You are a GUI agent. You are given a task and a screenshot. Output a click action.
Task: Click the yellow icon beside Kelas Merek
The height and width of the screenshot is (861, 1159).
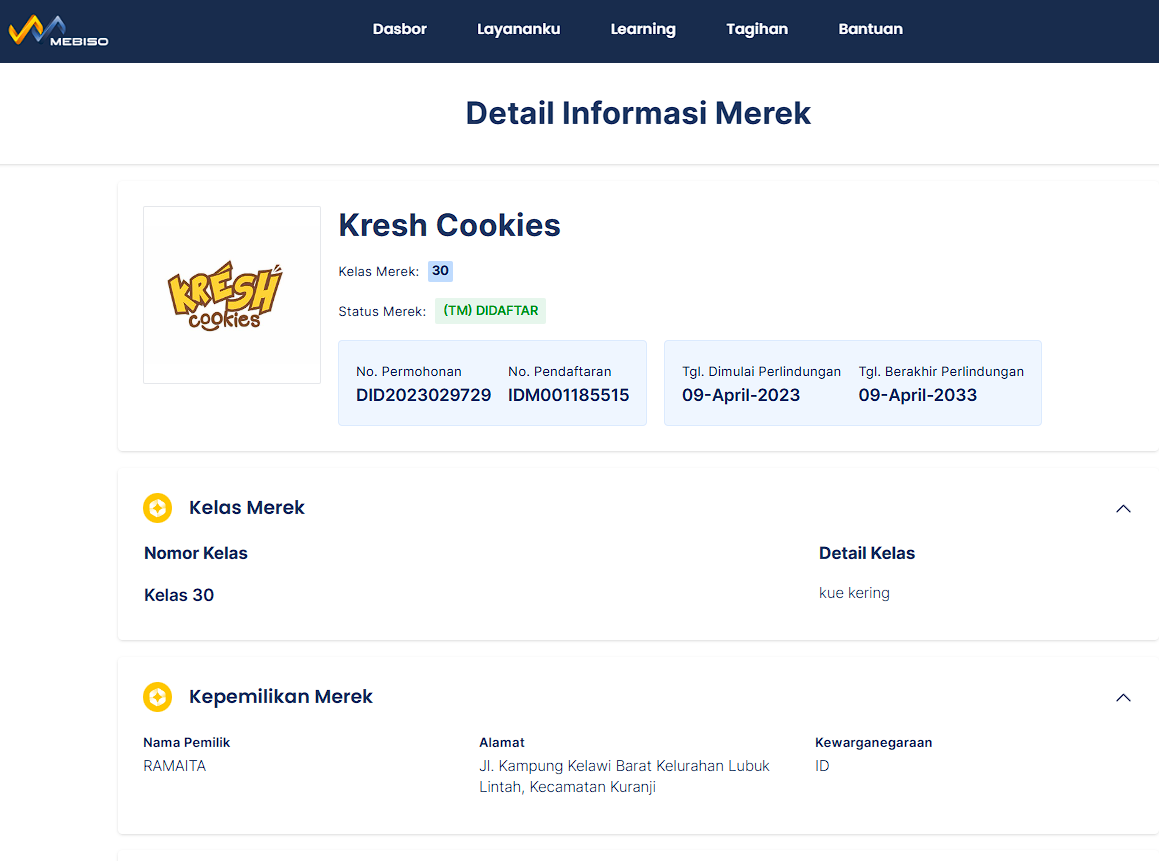coord(157,508)
